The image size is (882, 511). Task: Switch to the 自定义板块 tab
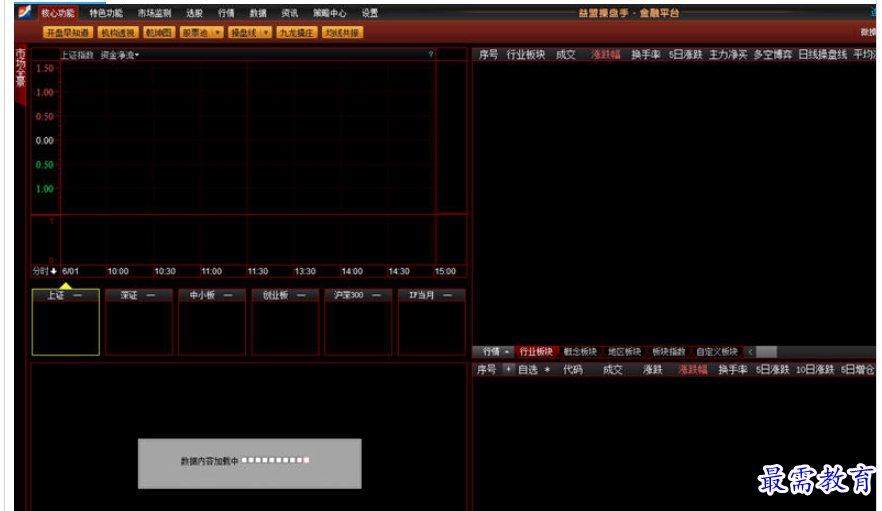point(717,352)
